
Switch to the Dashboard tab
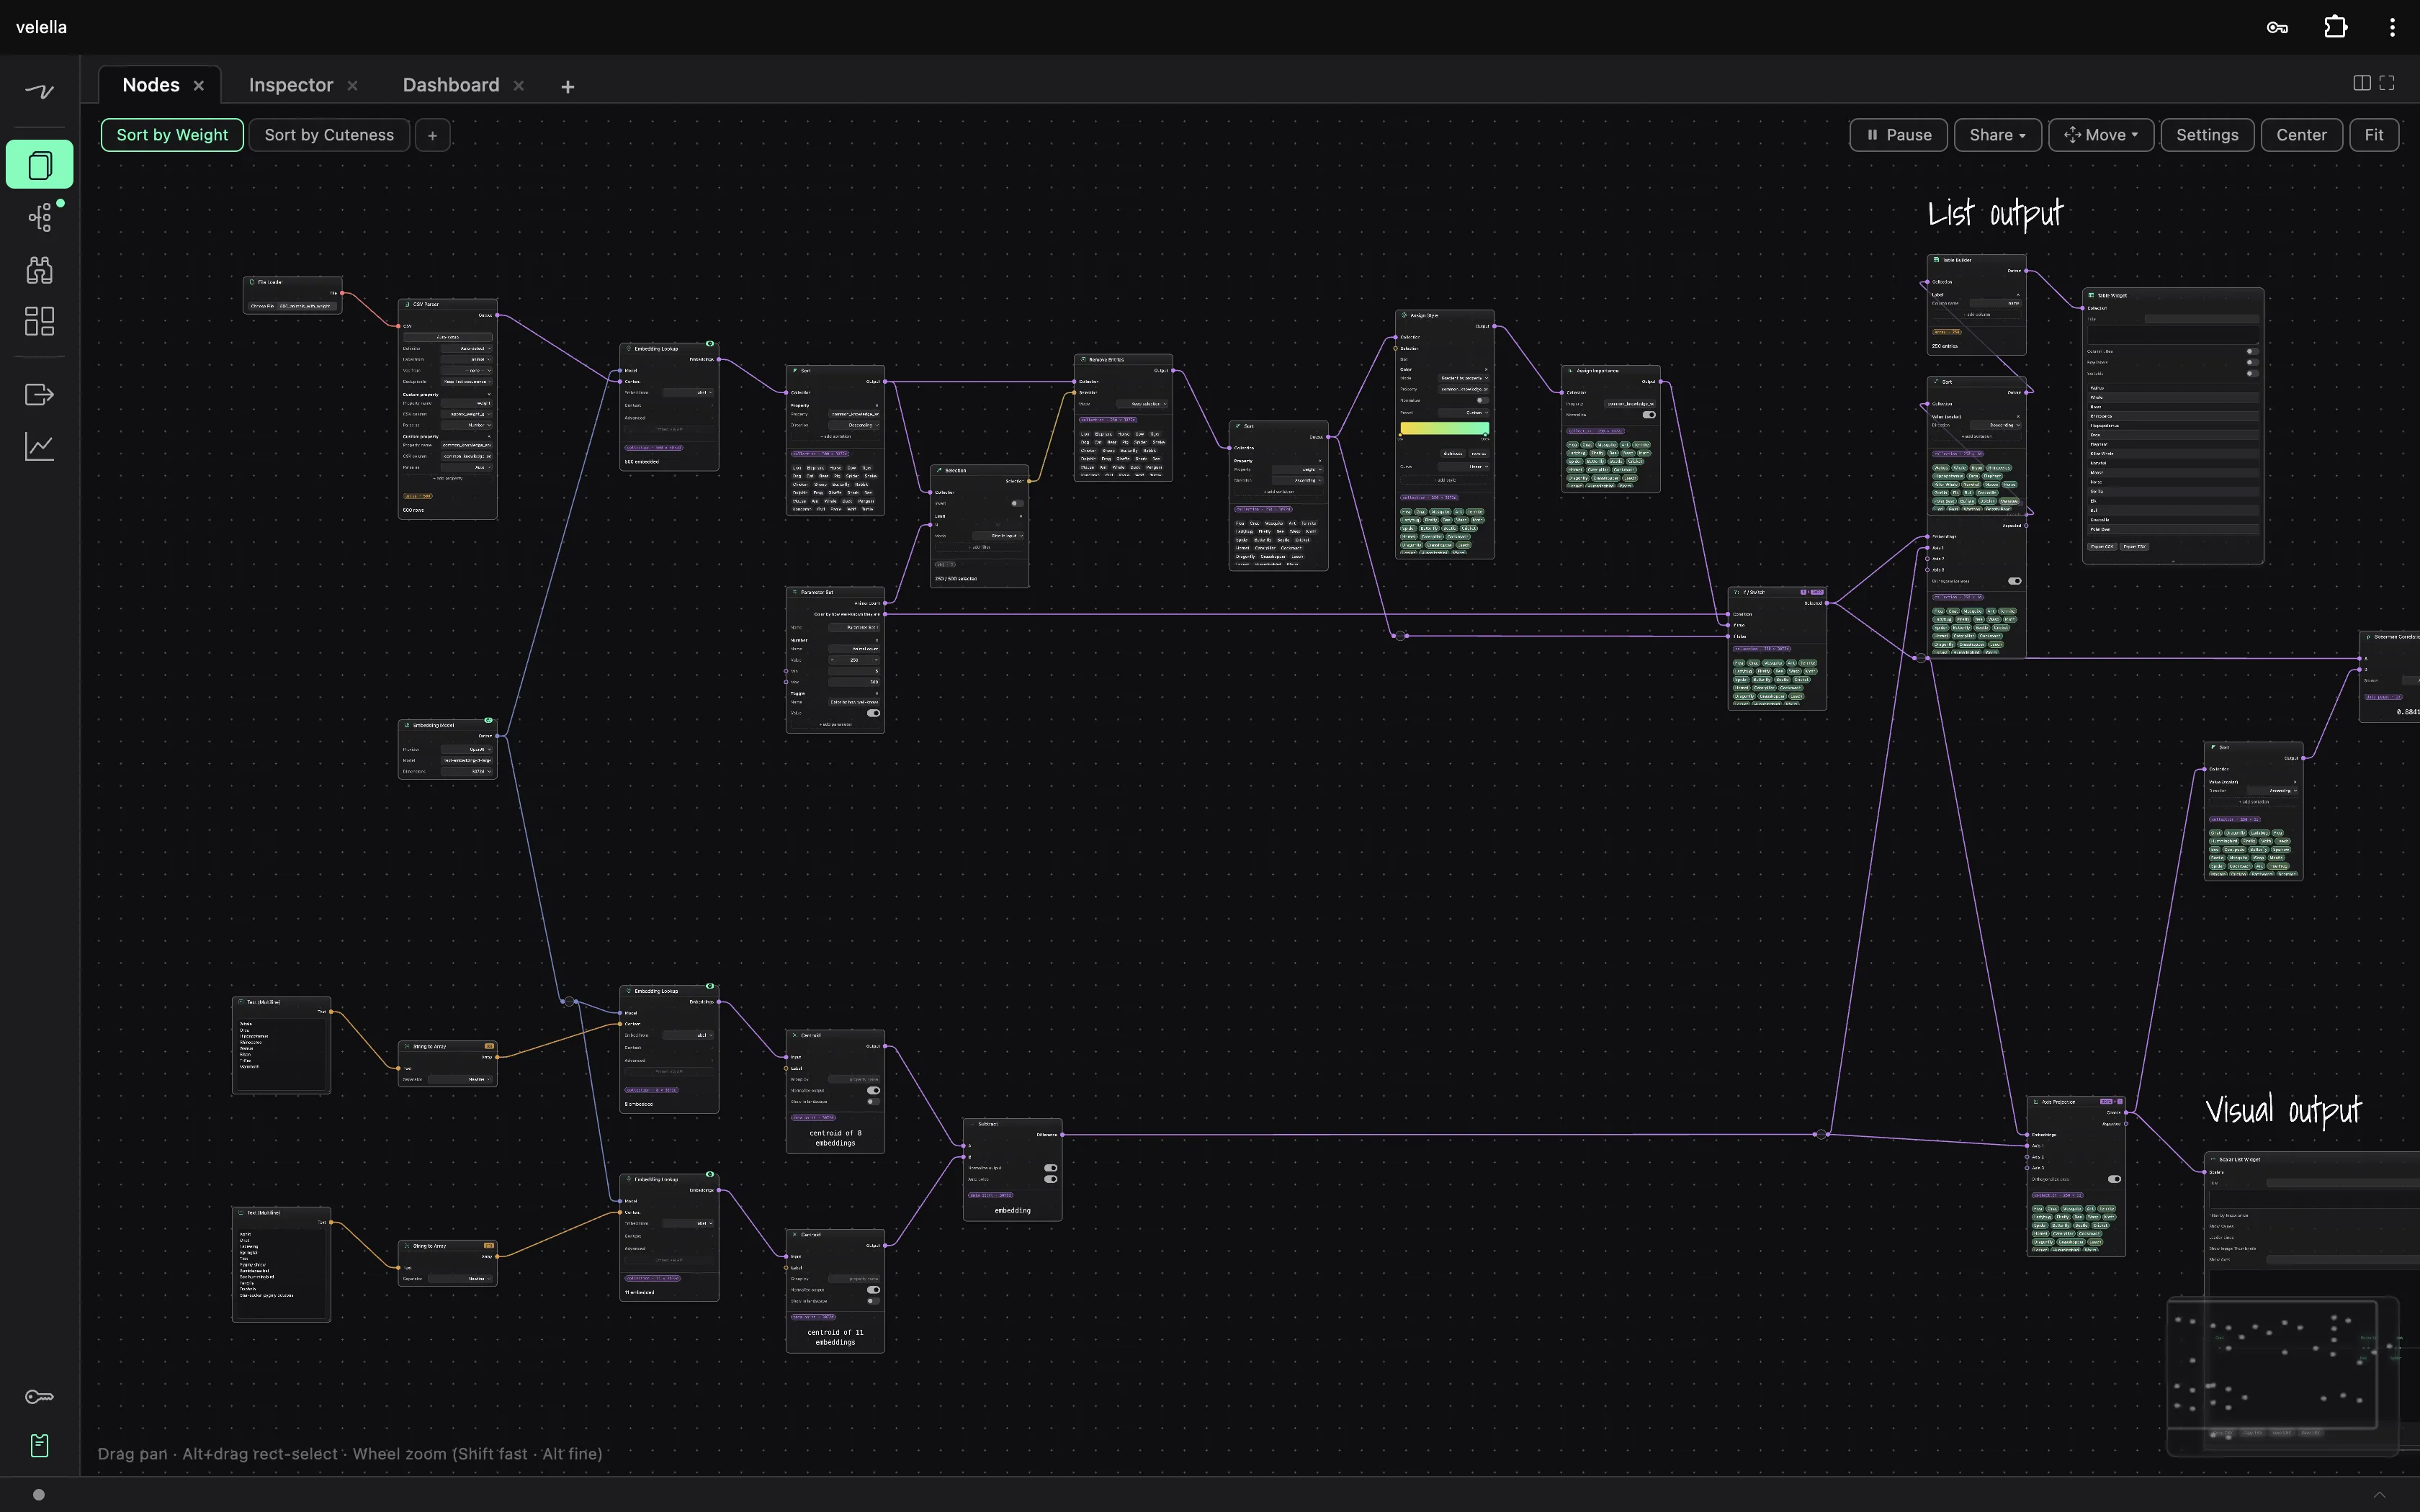tap(451, 86)
